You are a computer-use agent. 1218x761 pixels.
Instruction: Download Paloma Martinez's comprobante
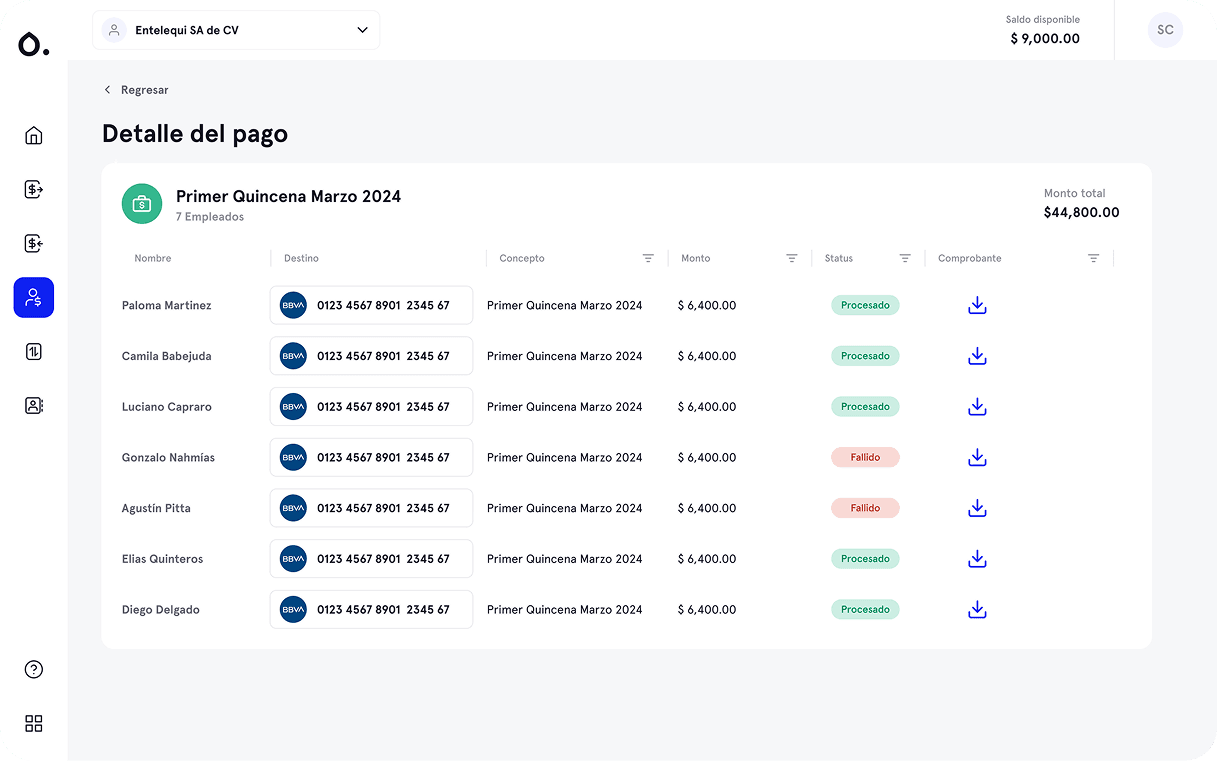[977, 305]
